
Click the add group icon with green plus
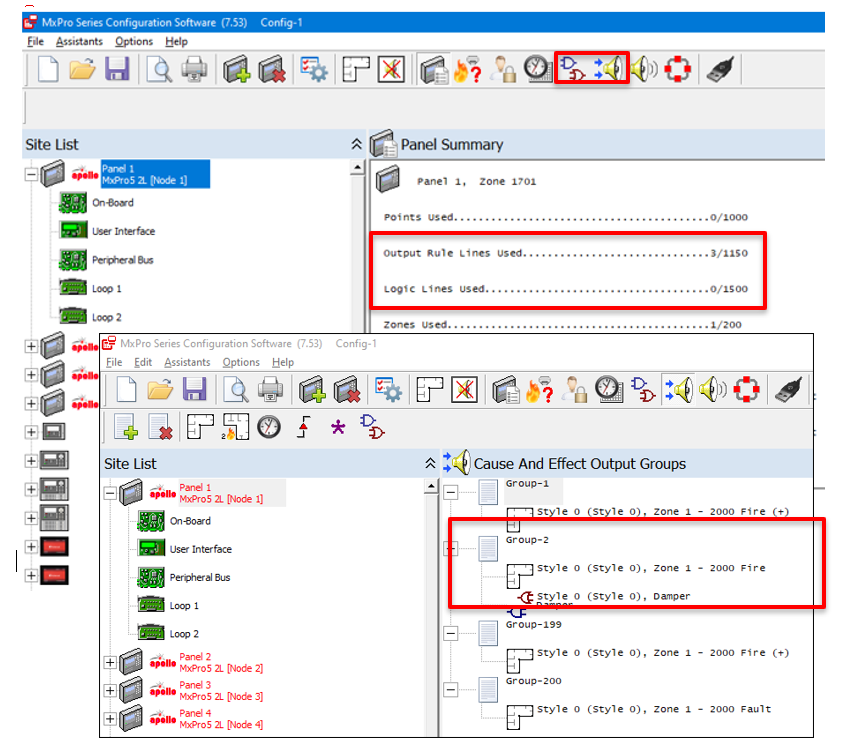126,427
